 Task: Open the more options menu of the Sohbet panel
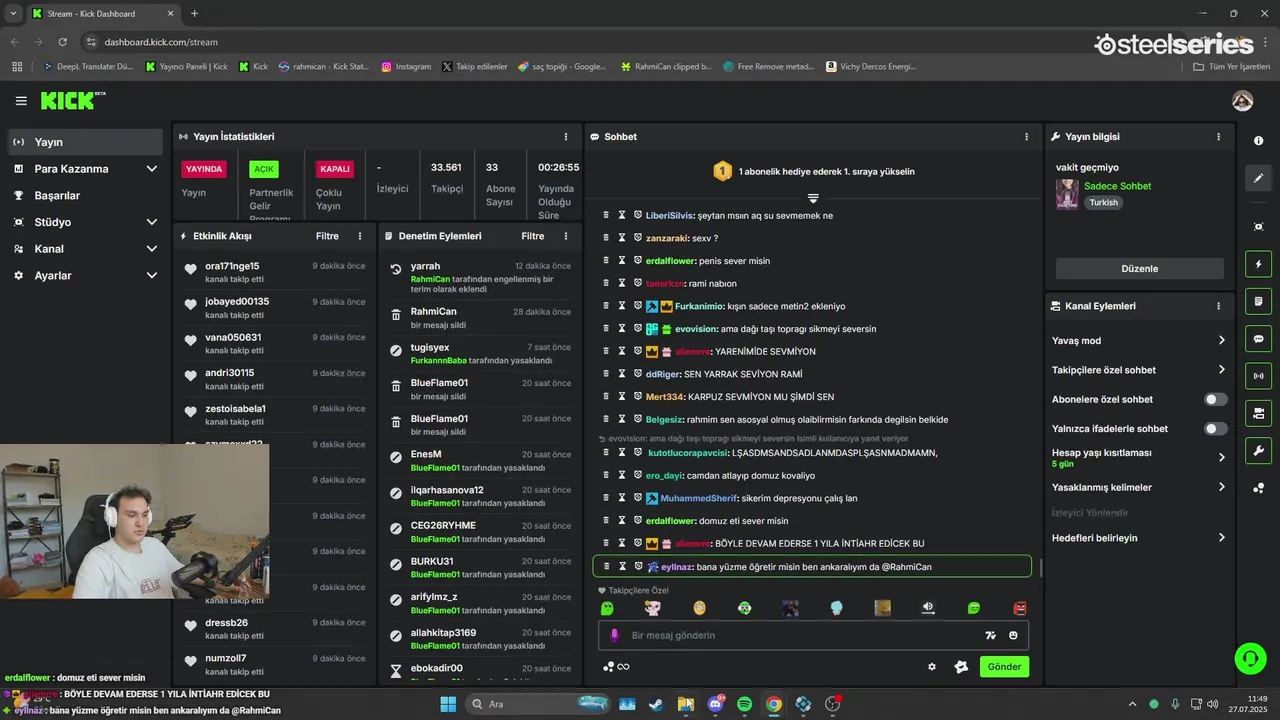pyautogui.click(x=1026, y=137)
